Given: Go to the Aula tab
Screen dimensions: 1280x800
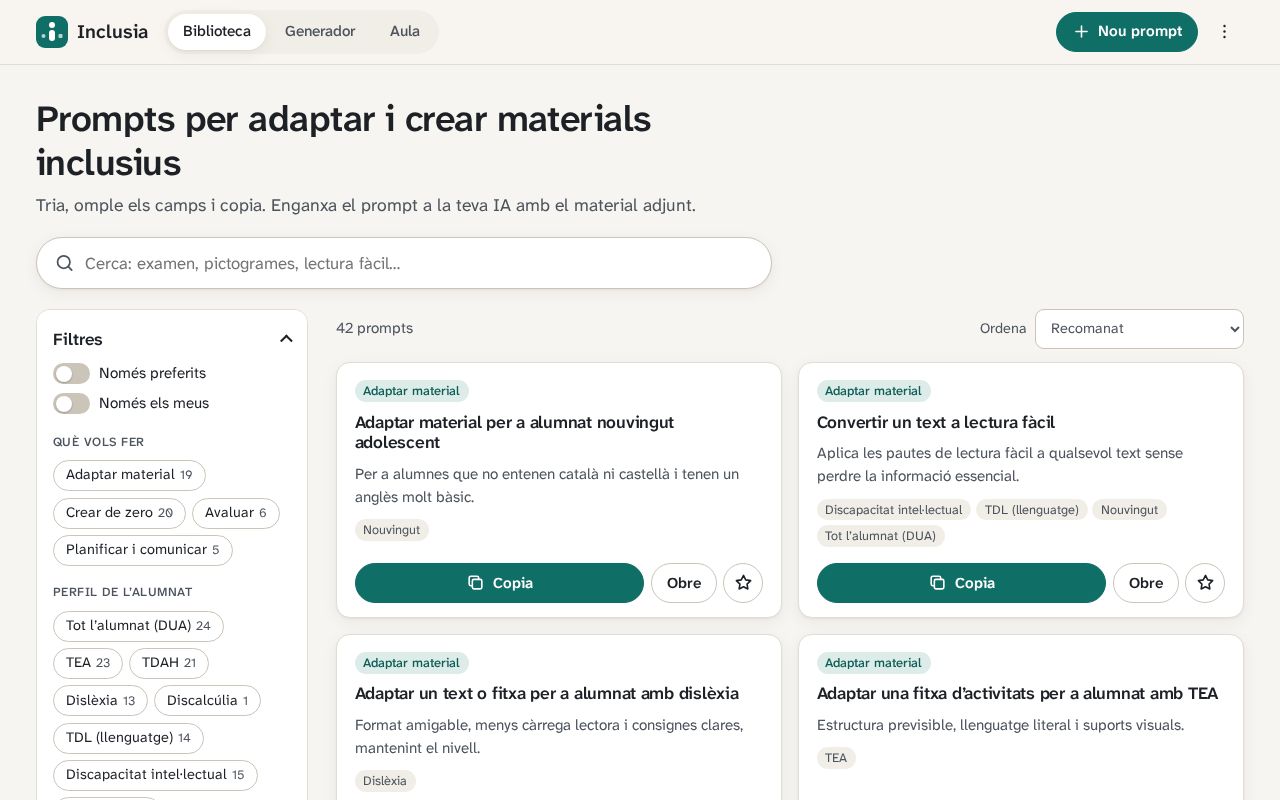Looking at the screenshot, I should pyautogui.click(x=405, y=32).
